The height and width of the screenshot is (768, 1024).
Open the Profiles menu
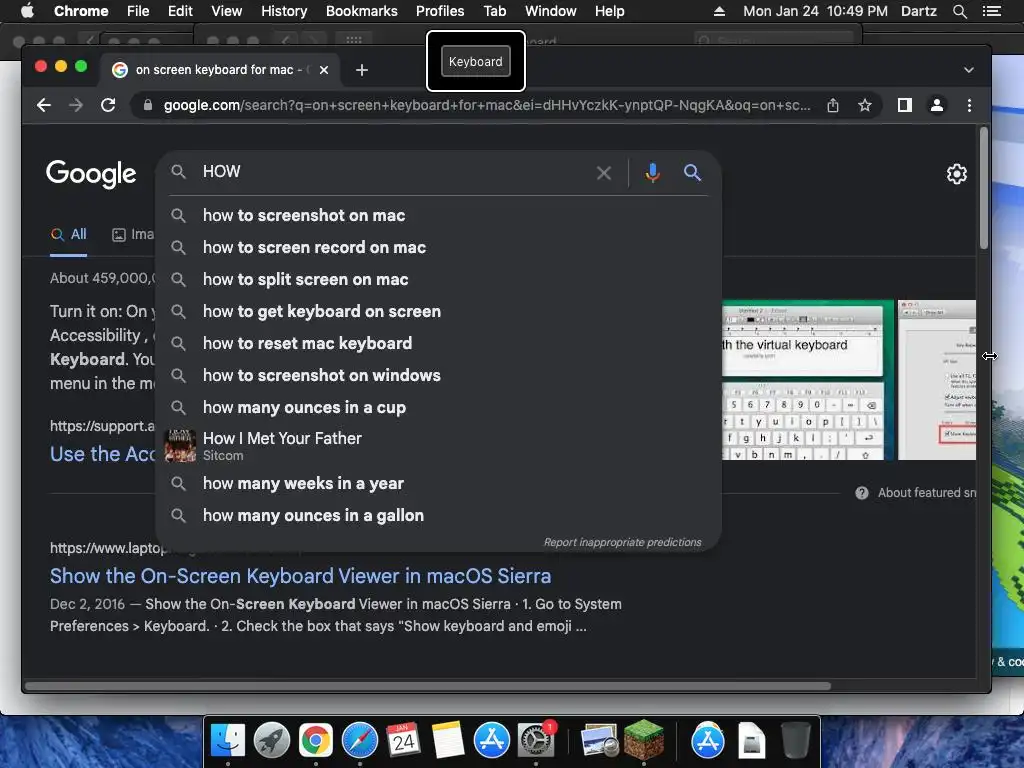(x=440, y=11)
